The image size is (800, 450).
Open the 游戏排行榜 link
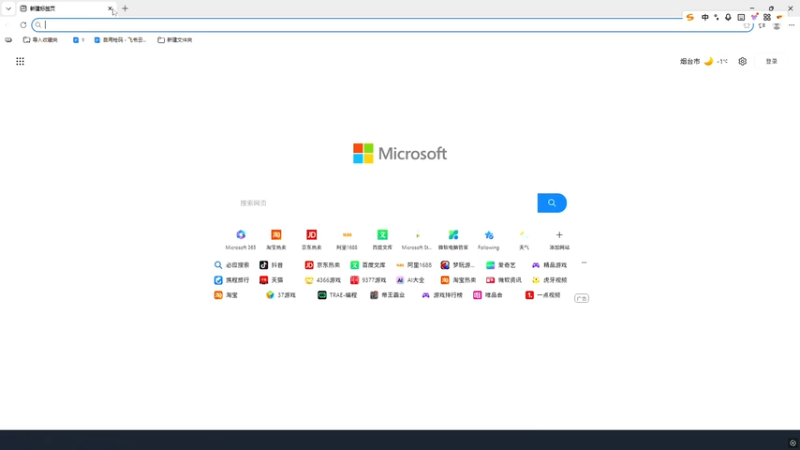[x=442, y=295]
